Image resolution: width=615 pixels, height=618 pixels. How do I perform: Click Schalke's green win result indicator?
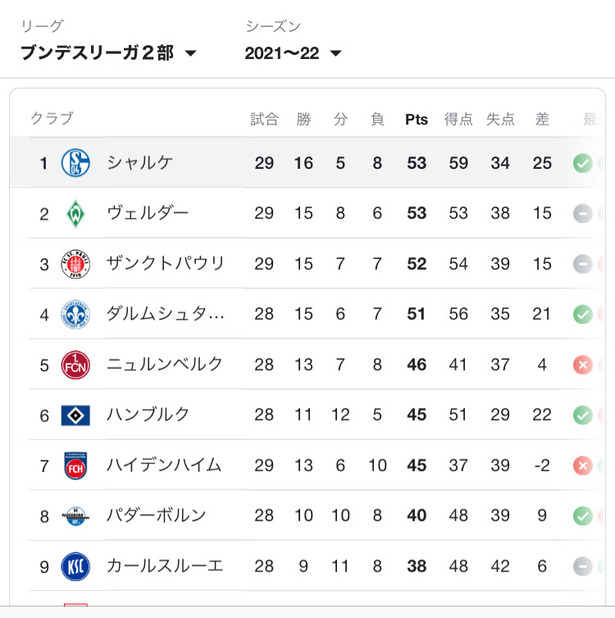(x=583, y=163)
